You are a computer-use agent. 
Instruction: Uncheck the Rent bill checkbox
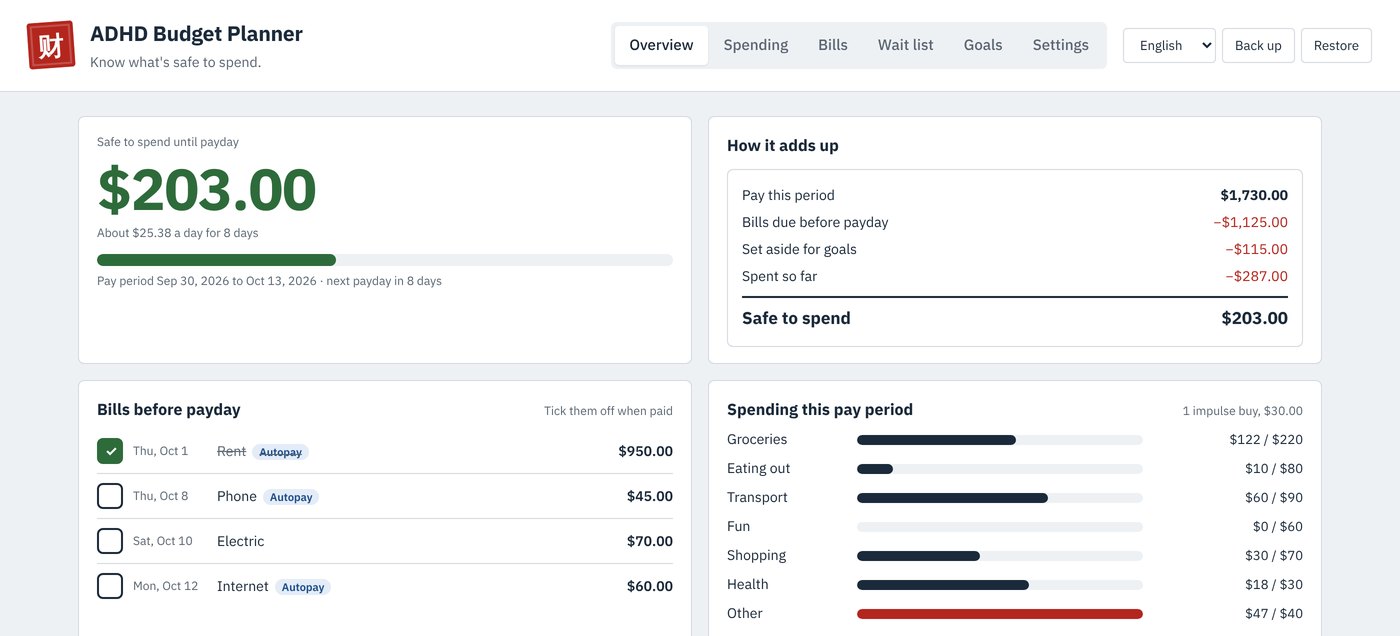pos(110,451)
